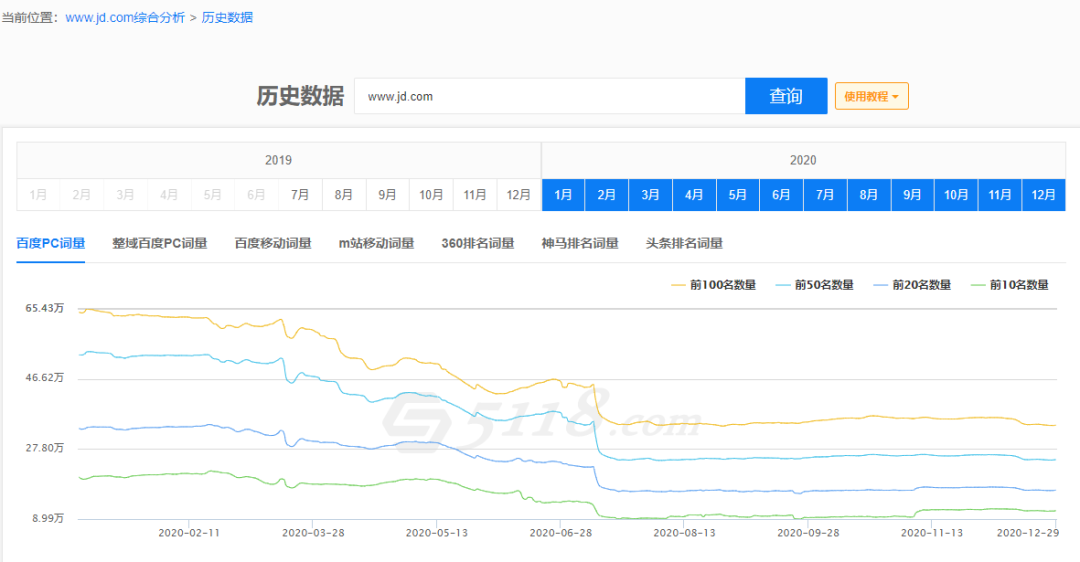Select 2019 9月 month cell
Screen dimensions: 1080x562
pyautogui.click(x=388, y=195)
